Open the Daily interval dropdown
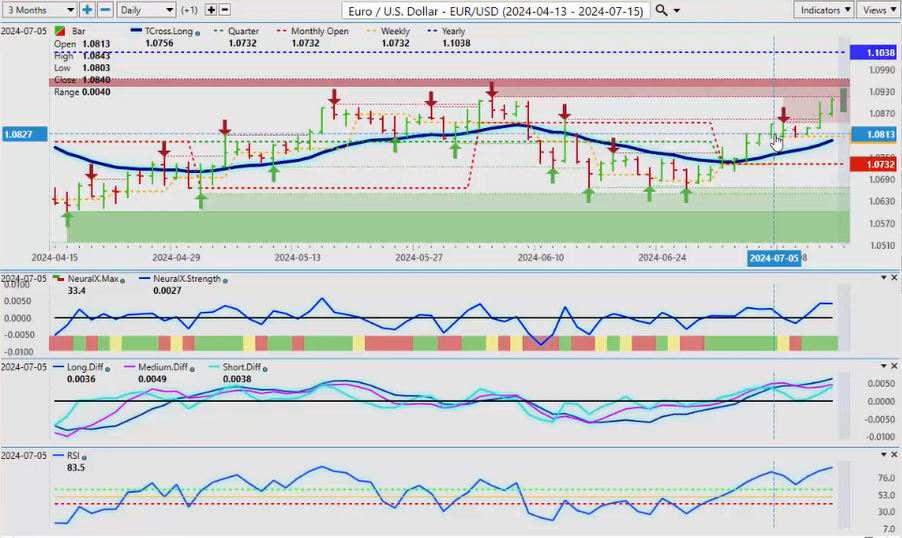This screenshot has width=902, height=538. [146, 10]
